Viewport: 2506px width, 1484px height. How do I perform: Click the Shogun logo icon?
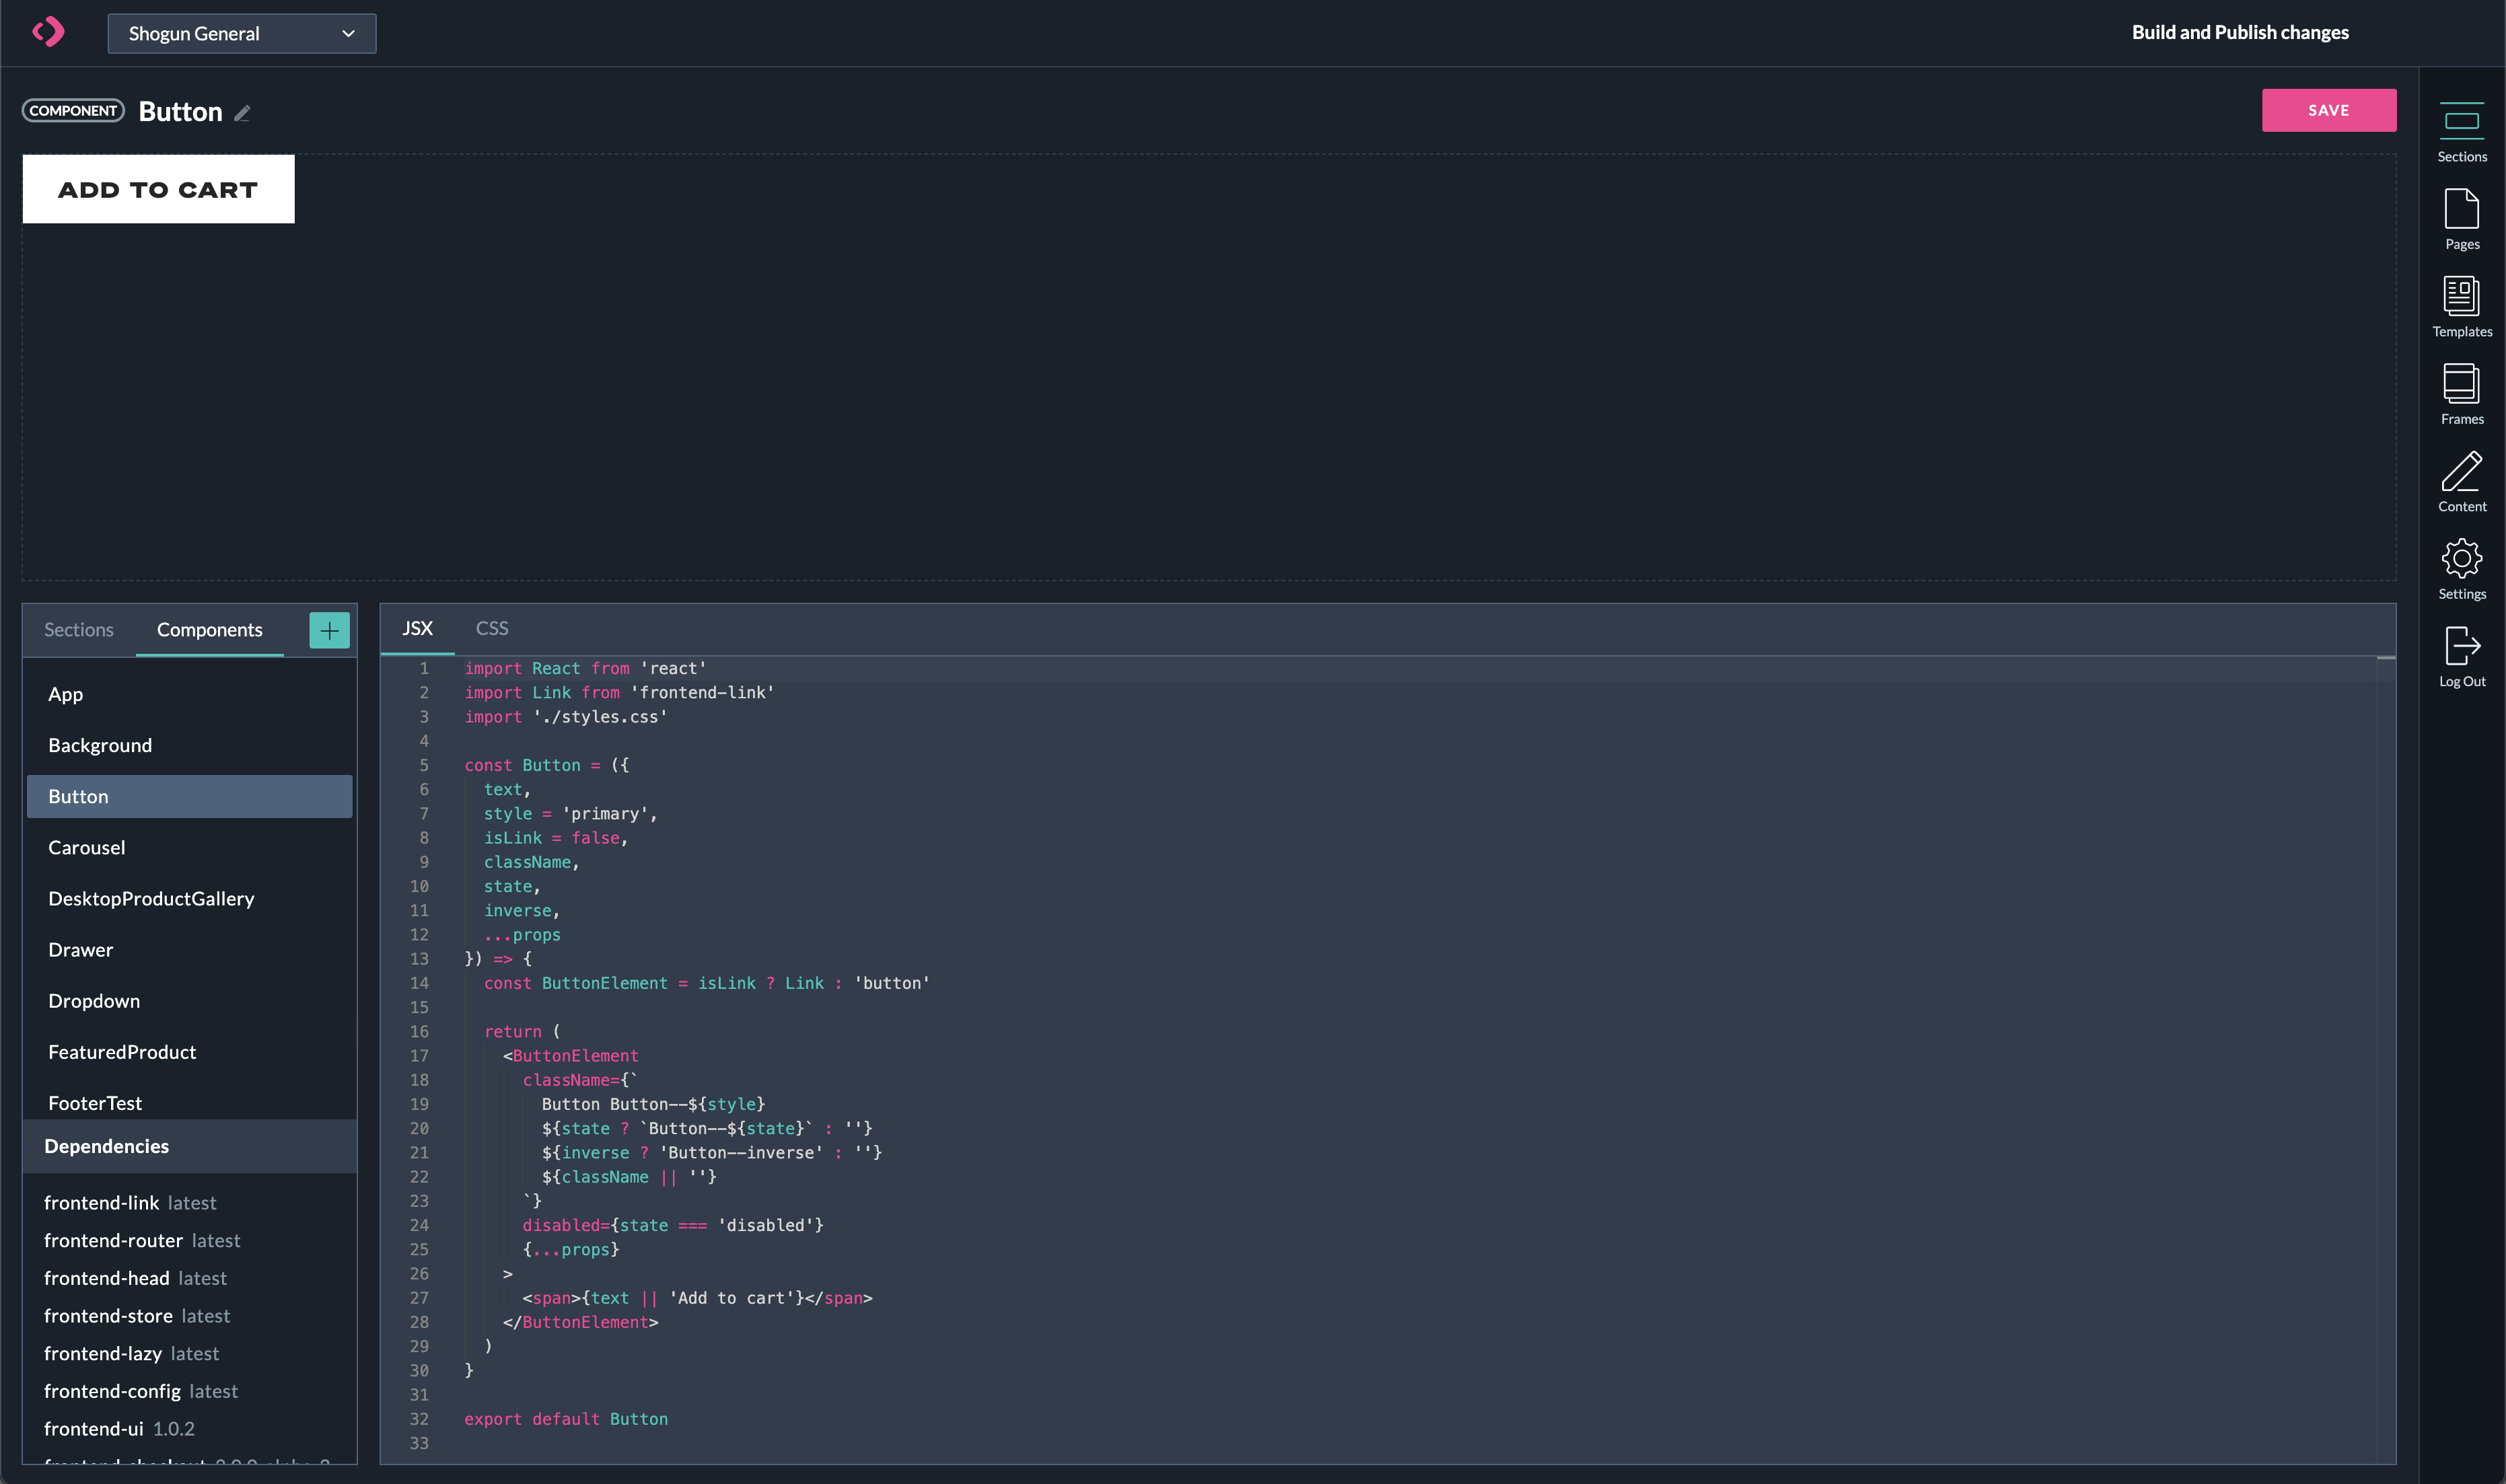pos(48,32)
